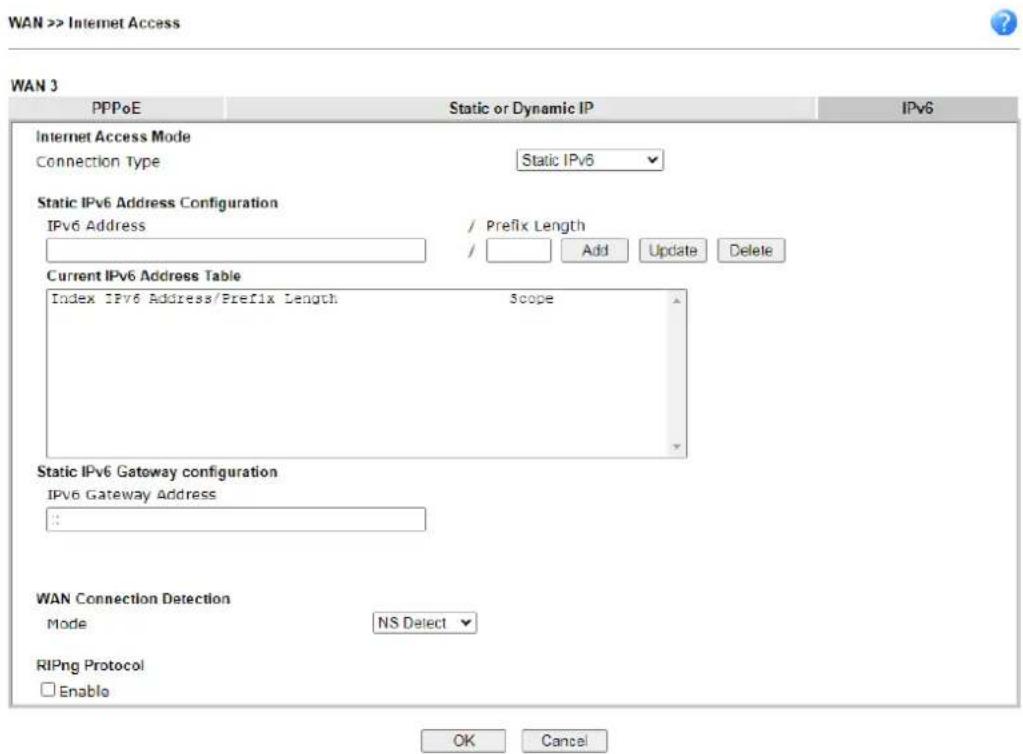This screenshot has height=754, width=1023.
Task: Click the 'WAN Connection Detection' heading
Action: pyautogui.click(x=133, y=599)
